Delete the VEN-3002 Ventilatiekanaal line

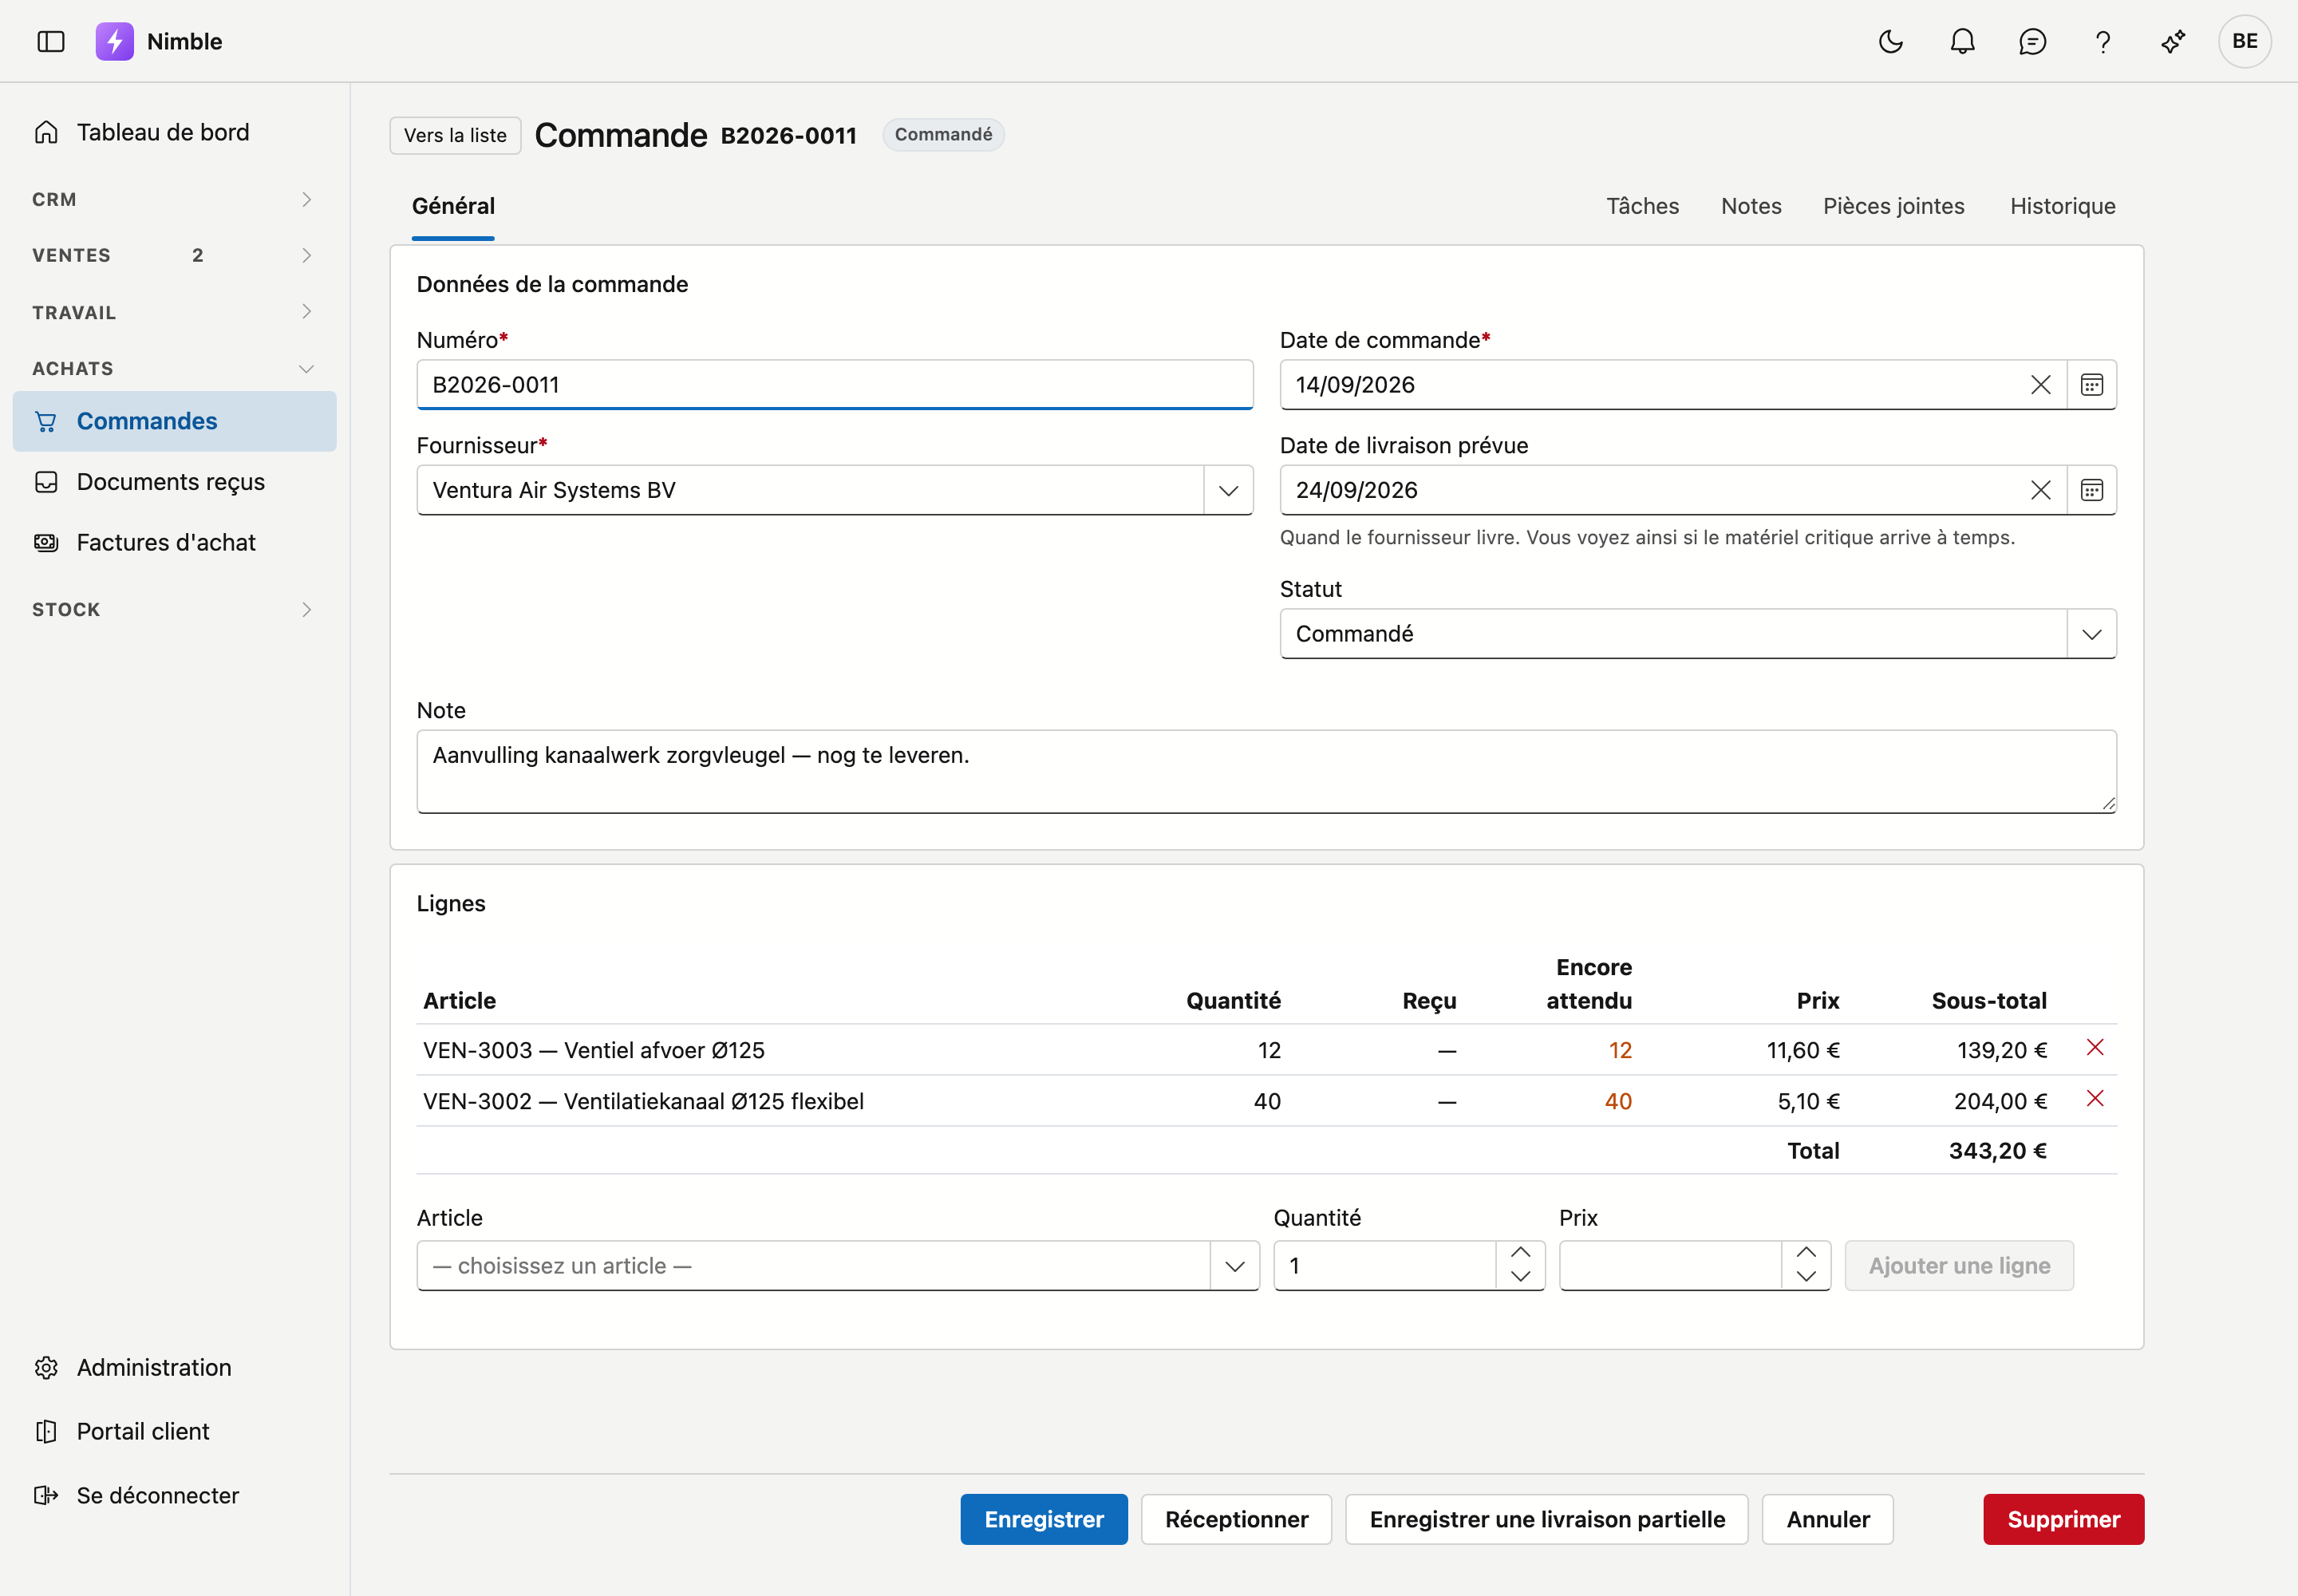coord(2095,1098)
